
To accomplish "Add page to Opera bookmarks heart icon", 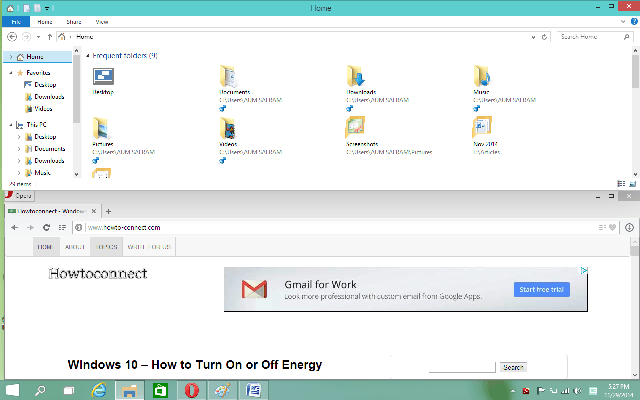I will pyautogui.click(x=612, y=228).
